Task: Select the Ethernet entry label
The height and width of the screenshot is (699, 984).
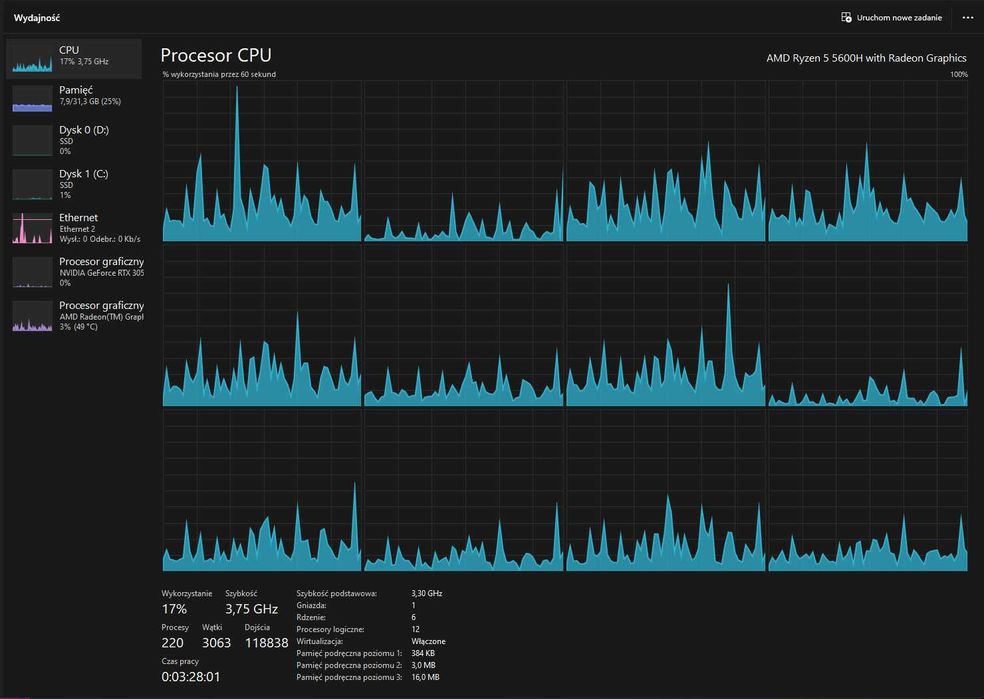Action: pos(78,217)
